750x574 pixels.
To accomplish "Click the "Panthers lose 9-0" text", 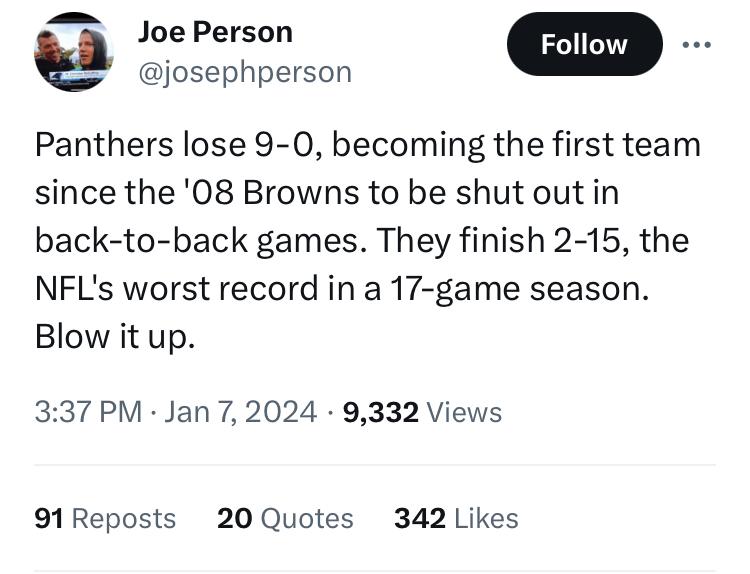I will tap(176, 145).
